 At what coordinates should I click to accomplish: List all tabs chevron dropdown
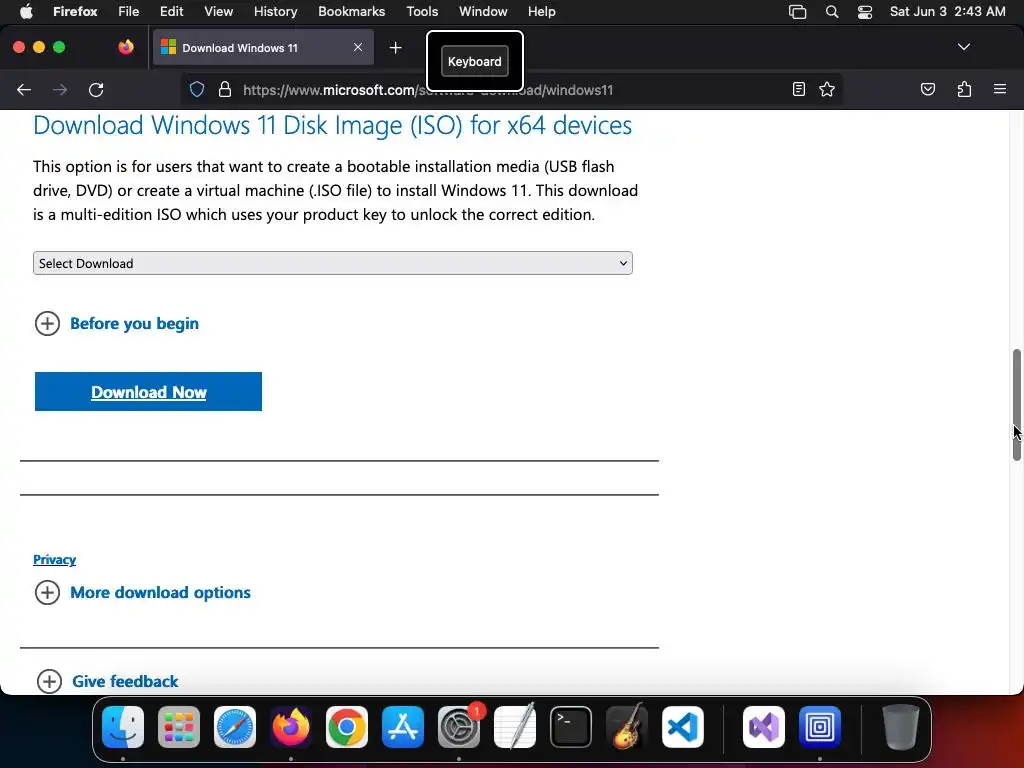pos(964,47)
